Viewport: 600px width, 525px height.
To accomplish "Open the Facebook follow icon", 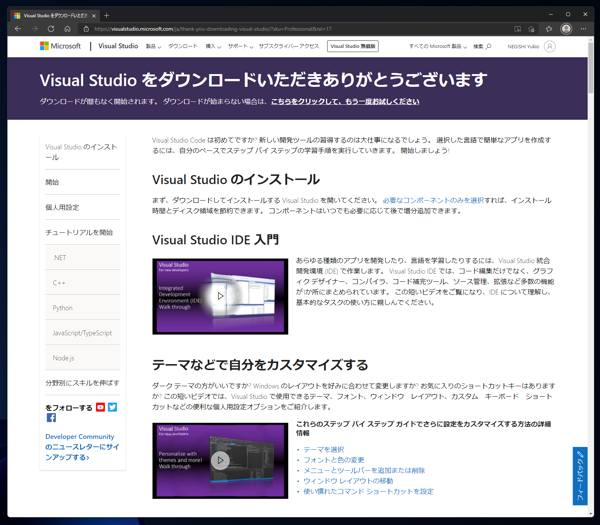I will 51,418.
